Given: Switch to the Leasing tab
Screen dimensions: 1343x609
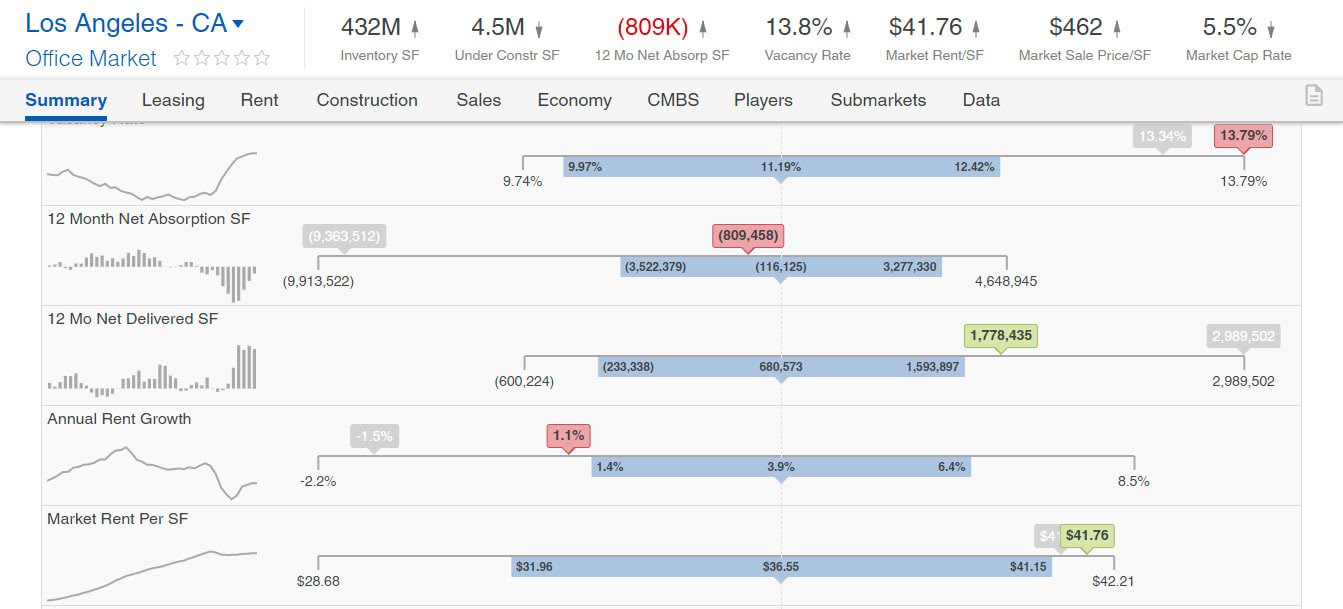Looking at the screenshot, I should pyautogui.click(x=173, y=100).
